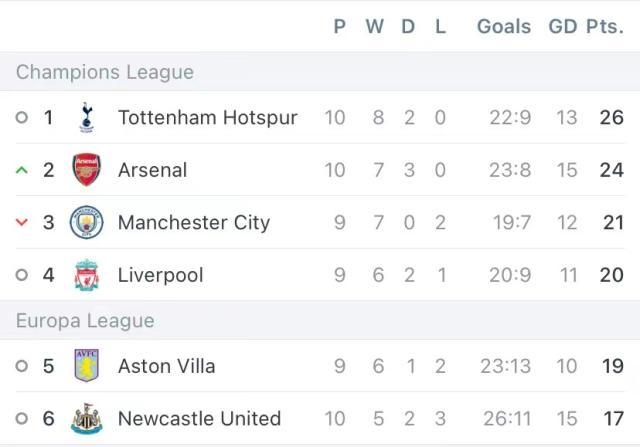
Task: Open the Newcastle United team page
Action: [x=199, y=419]
